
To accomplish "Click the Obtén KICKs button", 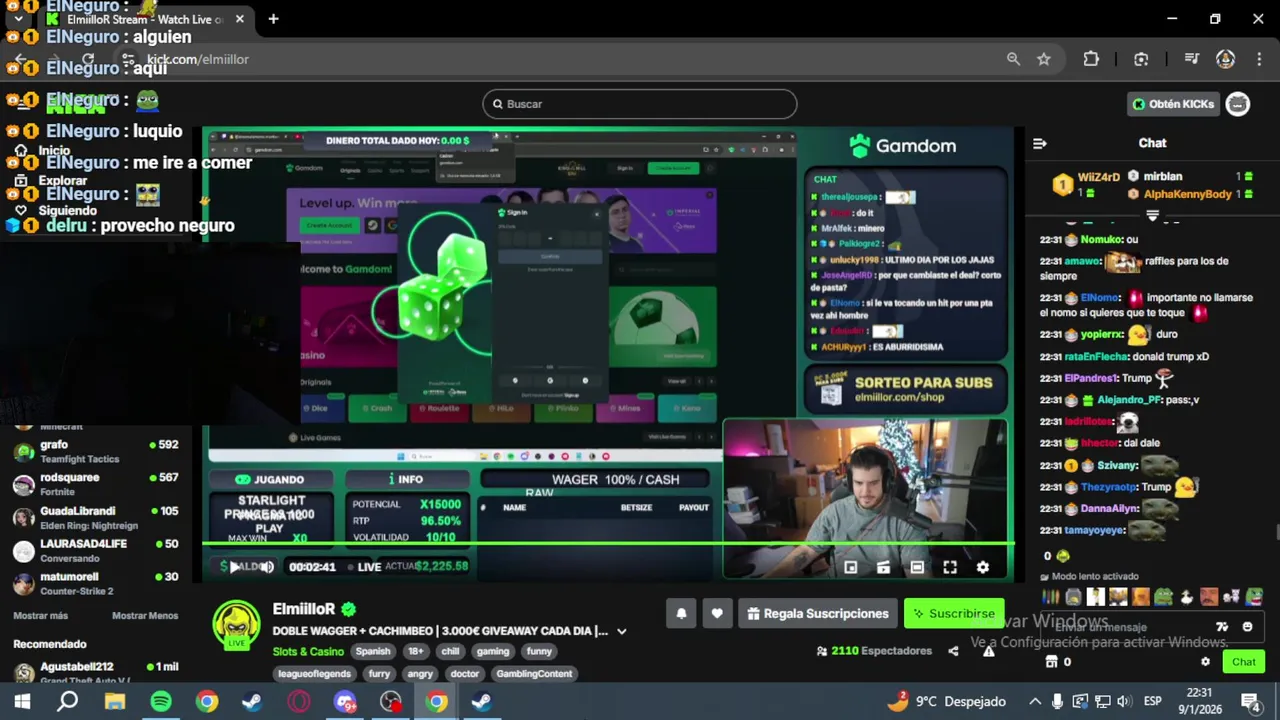I will coord(1173,104).
